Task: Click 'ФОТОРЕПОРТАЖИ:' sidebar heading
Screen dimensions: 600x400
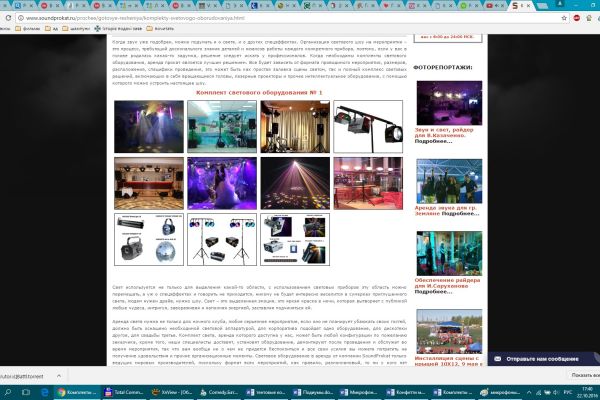Action: click(x=443, y=67)
